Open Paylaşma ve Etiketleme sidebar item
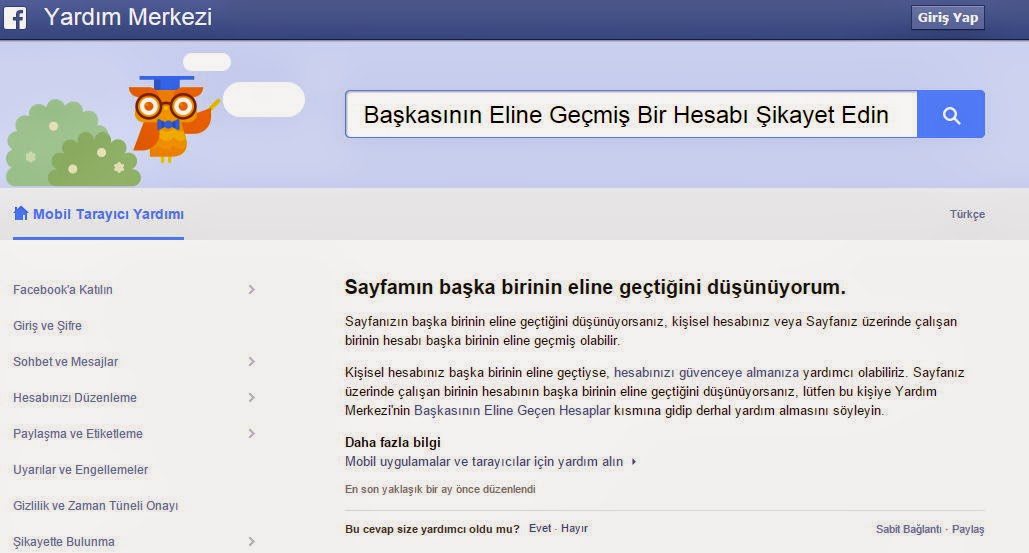Image resolution: width=1029 pixels, height=553 pixels. 78,434
